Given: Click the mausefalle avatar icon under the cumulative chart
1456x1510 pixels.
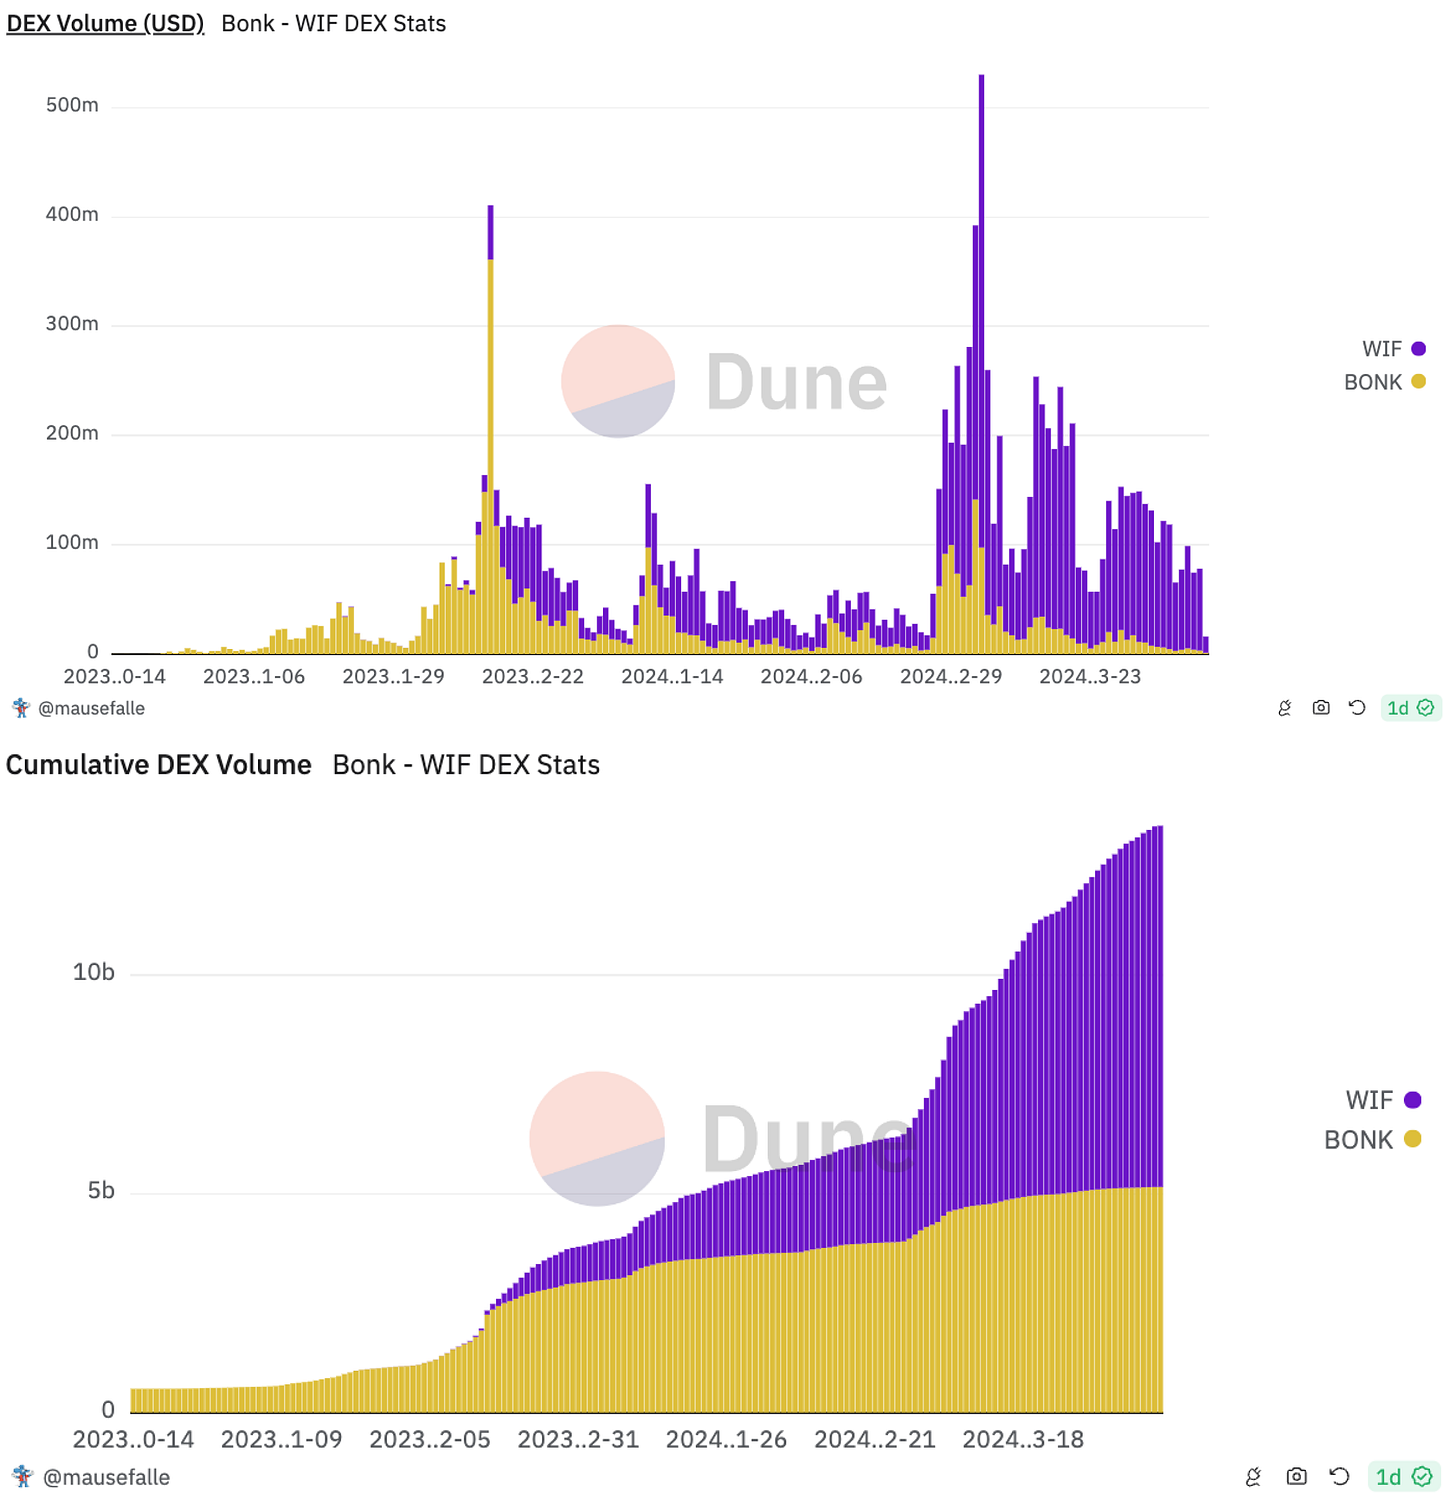Looking at the screenshot, I should 22,1477.
